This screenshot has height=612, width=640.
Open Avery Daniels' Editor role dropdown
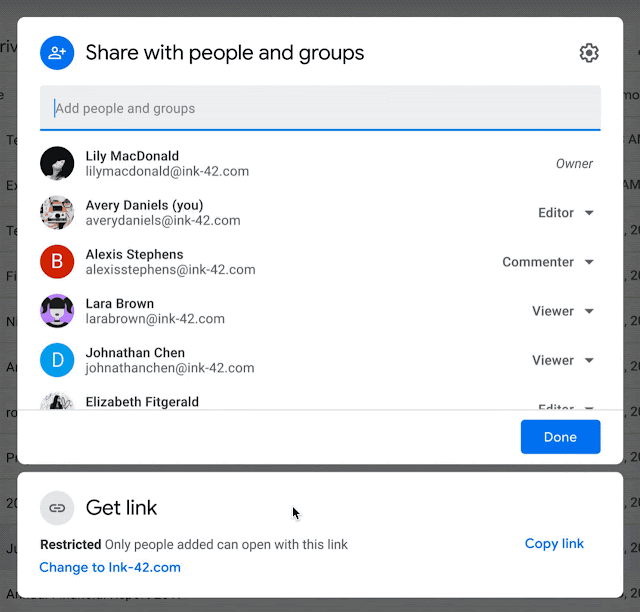pyautogui.click(x=566, y=213)
